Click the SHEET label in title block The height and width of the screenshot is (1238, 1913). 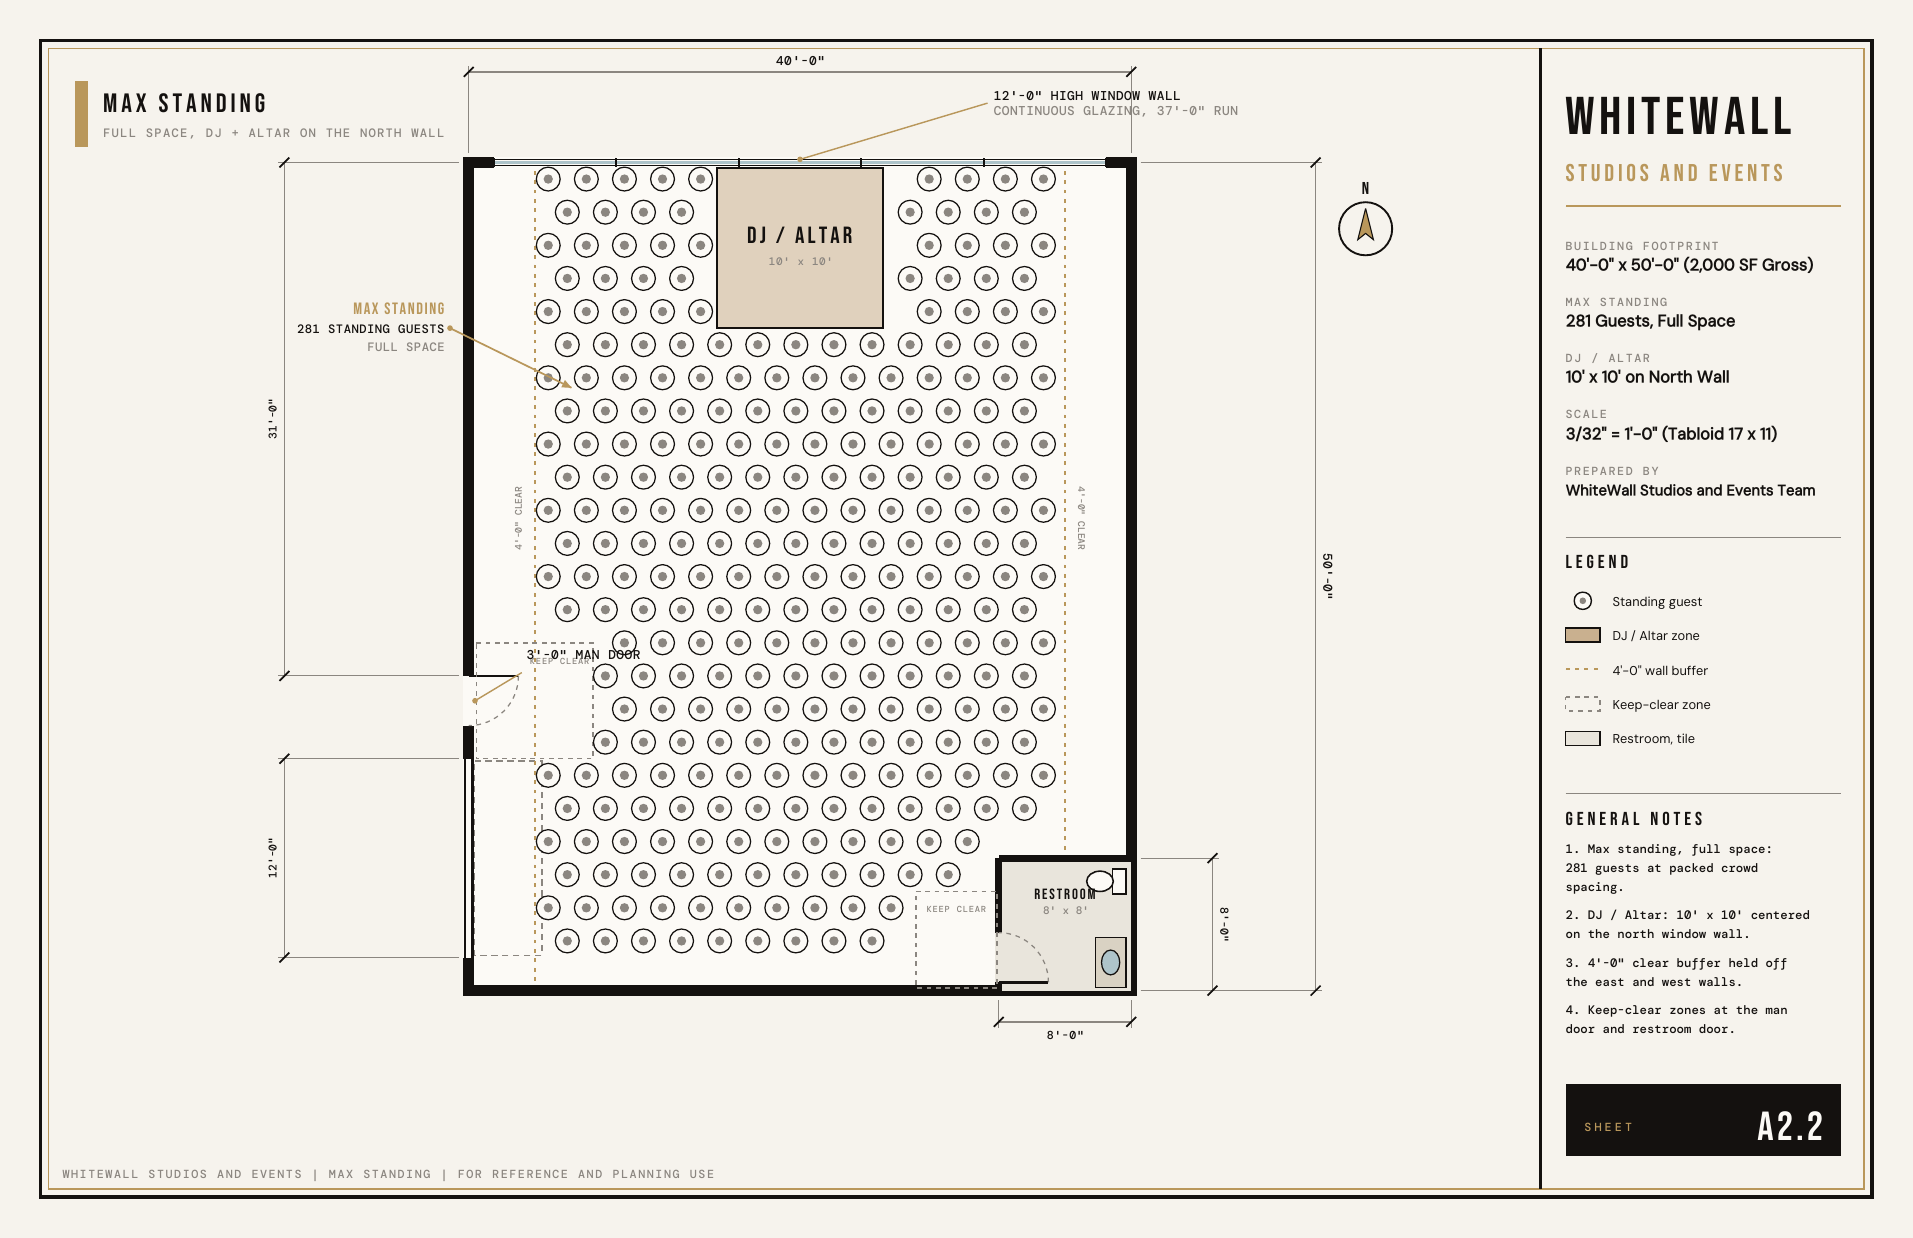click(x=1608, y=1127)
